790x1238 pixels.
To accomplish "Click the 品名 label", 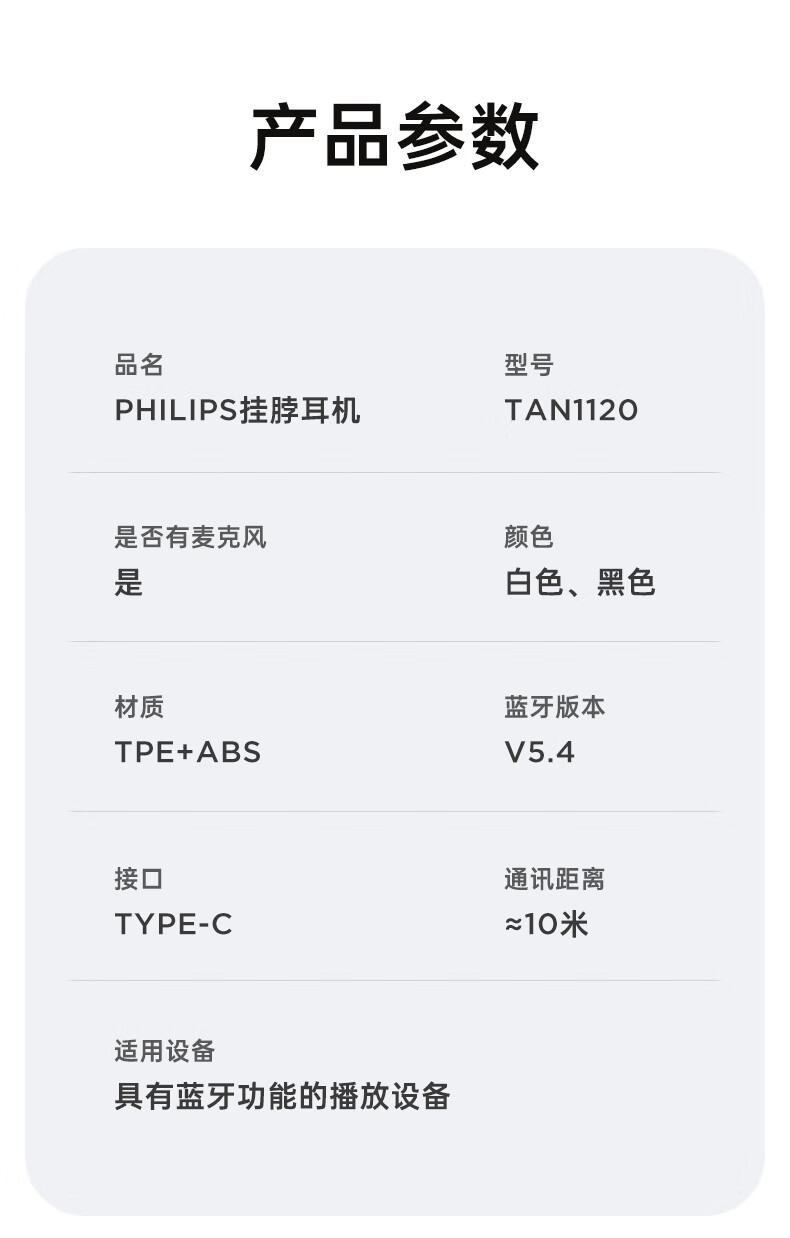I will 139,365.
